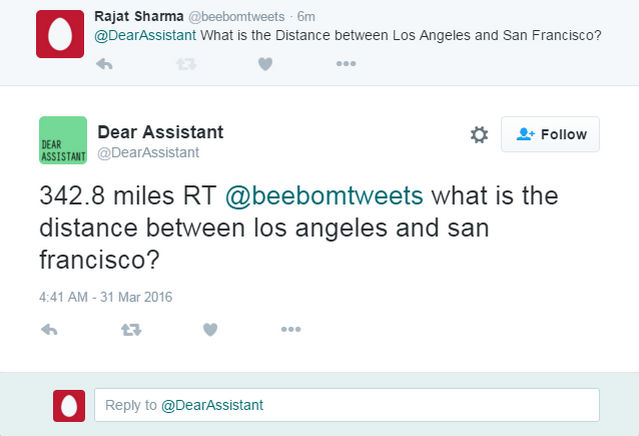Open @DearAssistant mention in Rajat's tweet
This screenshot has height=436, width=639.
[145, 35]
